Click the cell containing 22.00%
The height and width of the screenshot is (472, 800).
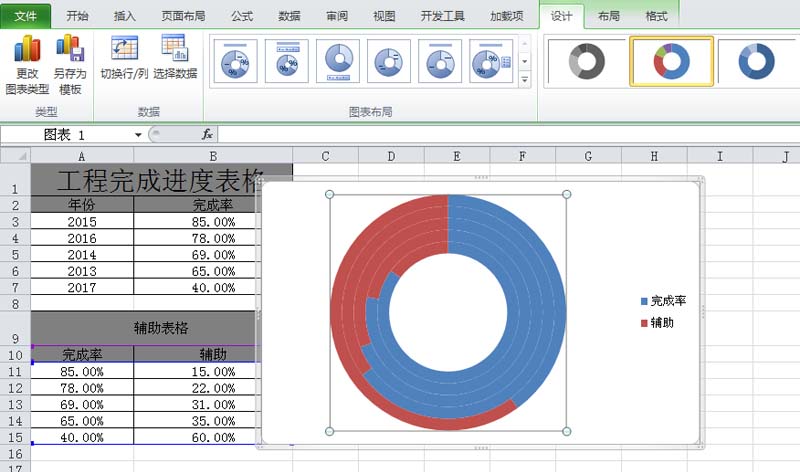tap(197, 388)
